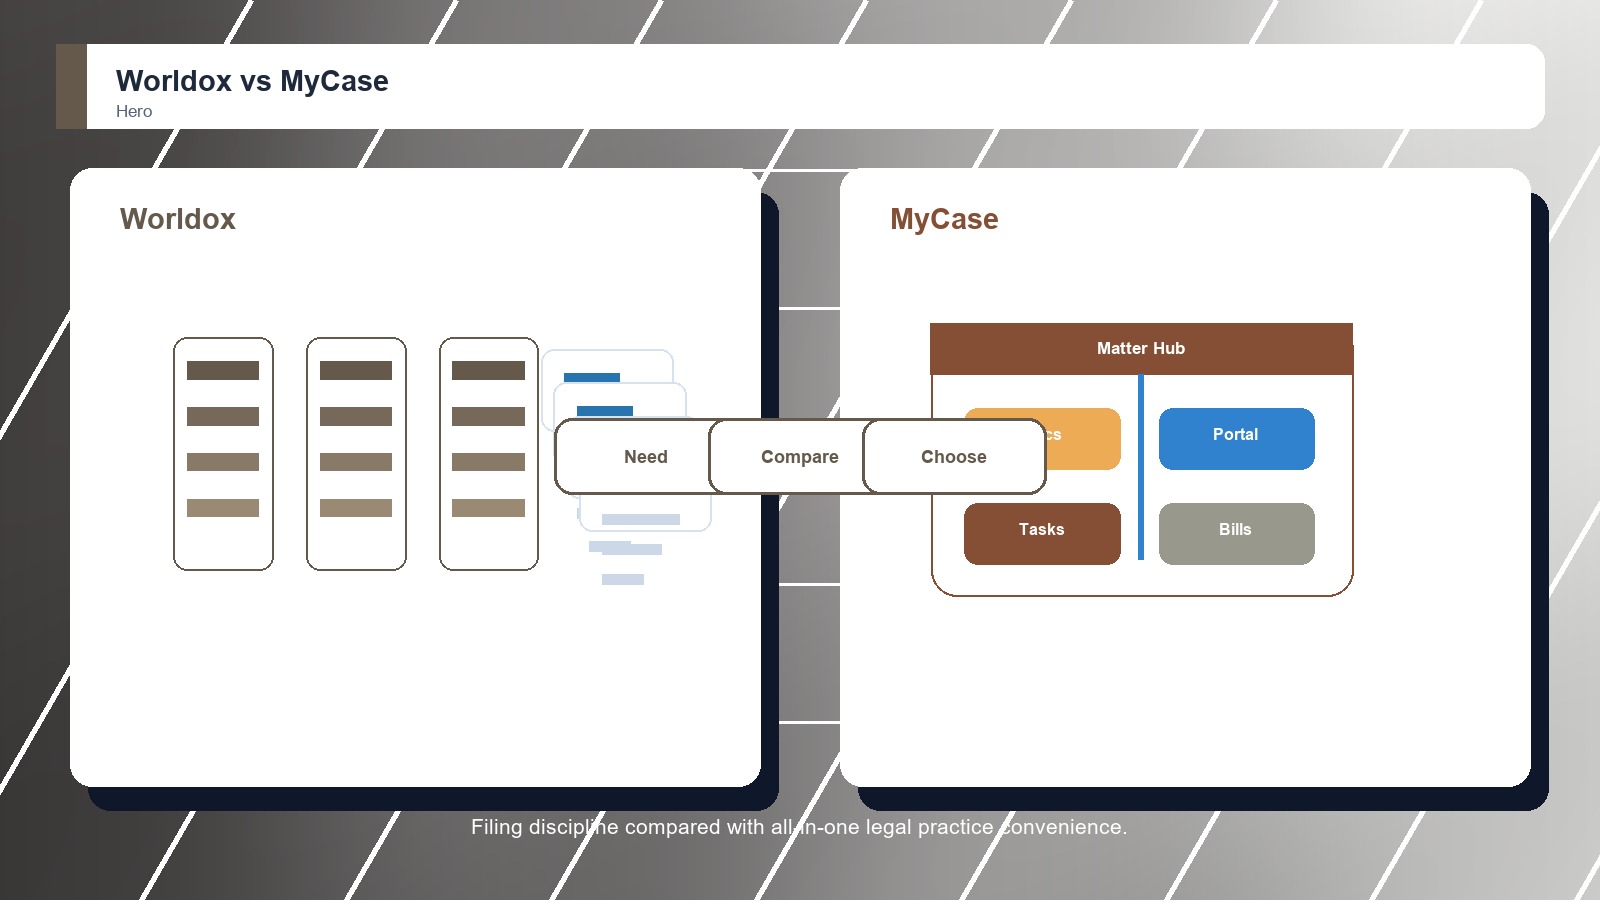Select the brown Tasks tile
1600x900 pixels.
tap(1042, 533)
